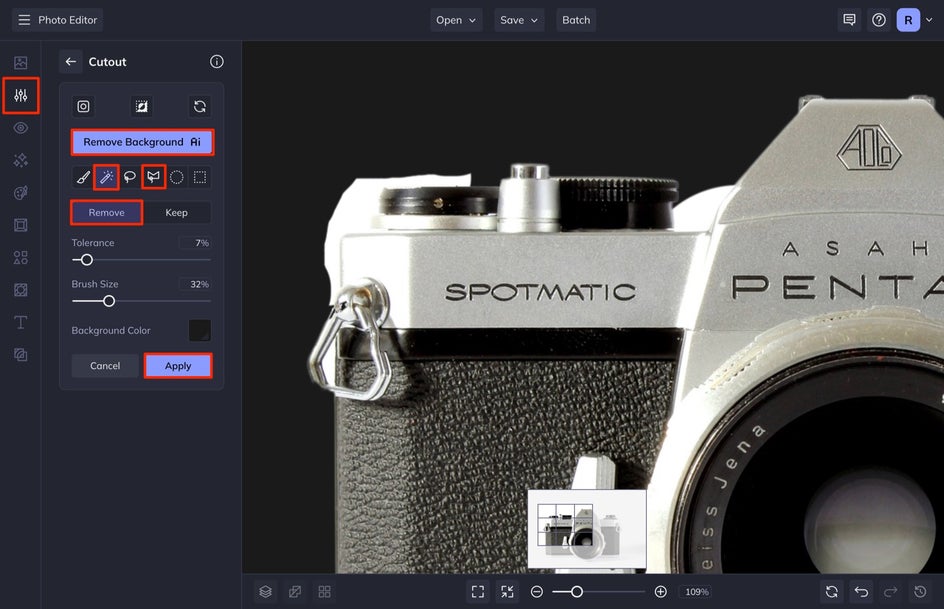Open the layers panel icon
The image size is (944, 609).
(x=266, y=592)
